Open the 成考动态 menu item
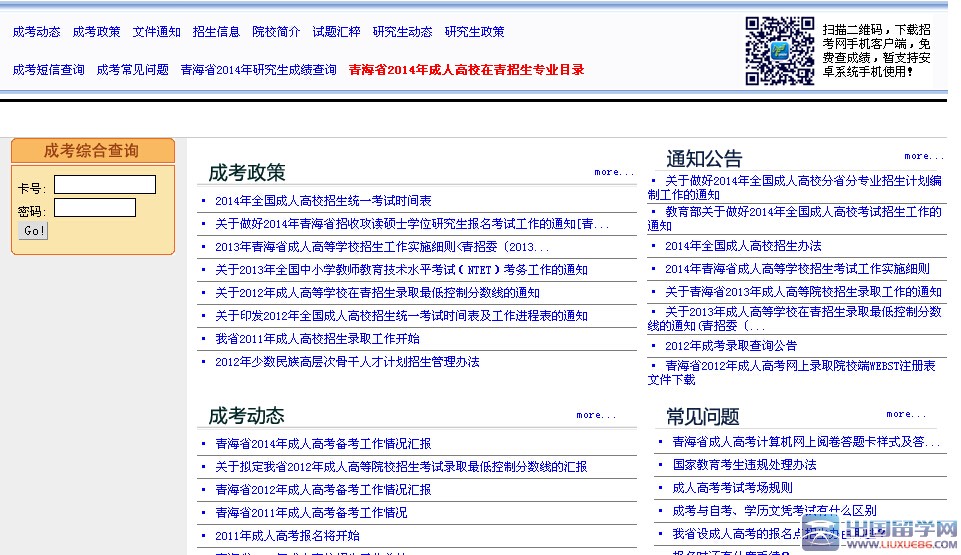Image resolution: width=961 pixels, height=555 pixels. click(36, 32)
